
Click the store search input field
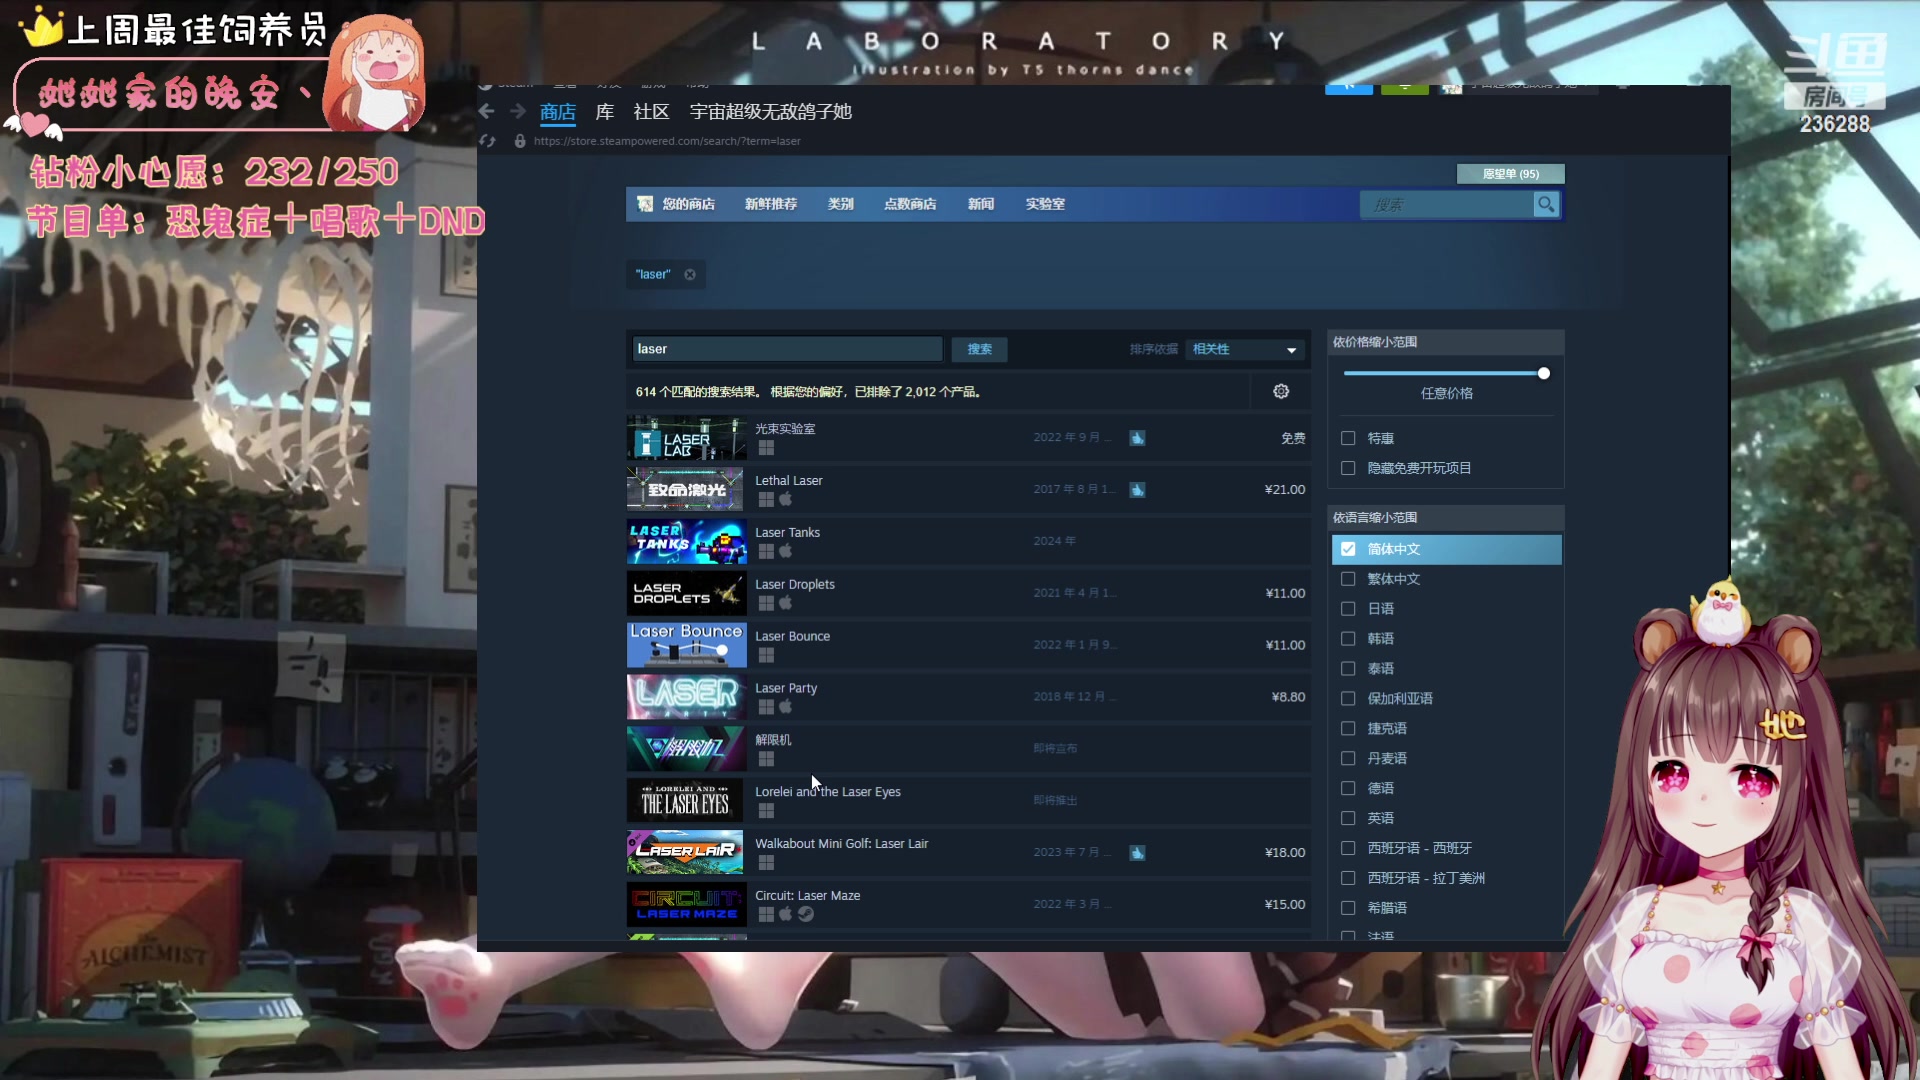(x=1447, y=205)
